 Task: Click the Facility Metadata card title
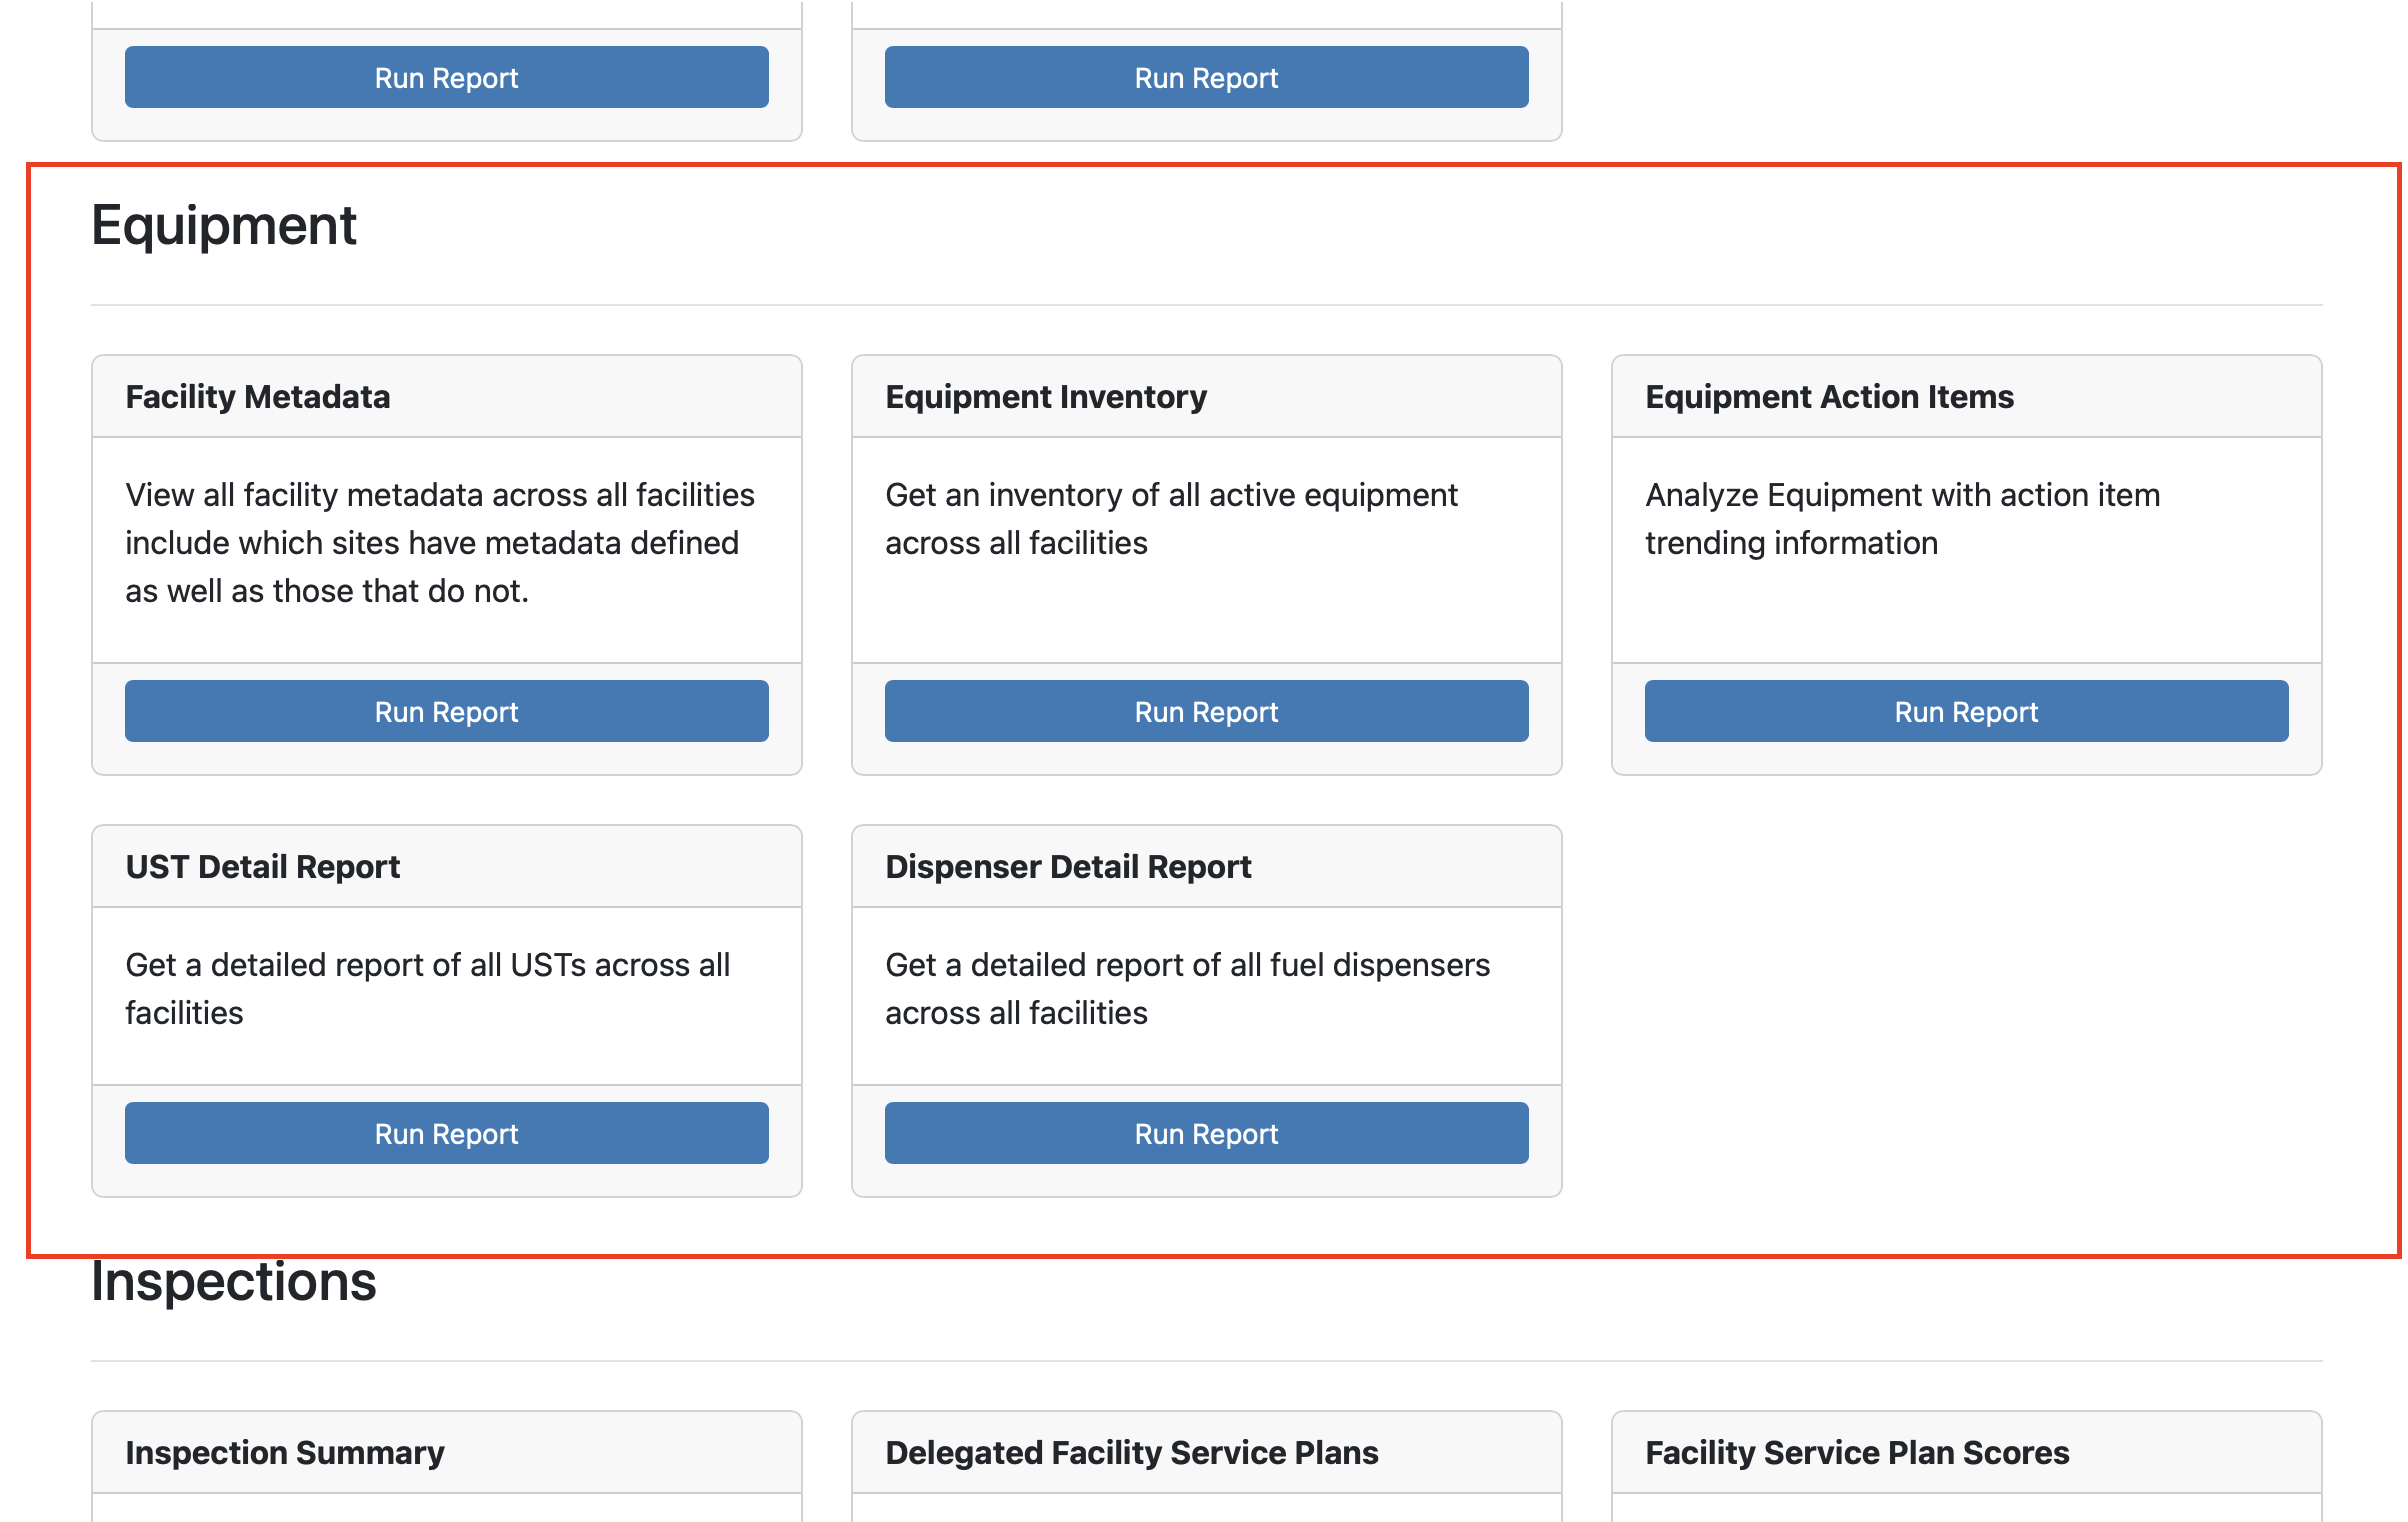tap(258, 397)
